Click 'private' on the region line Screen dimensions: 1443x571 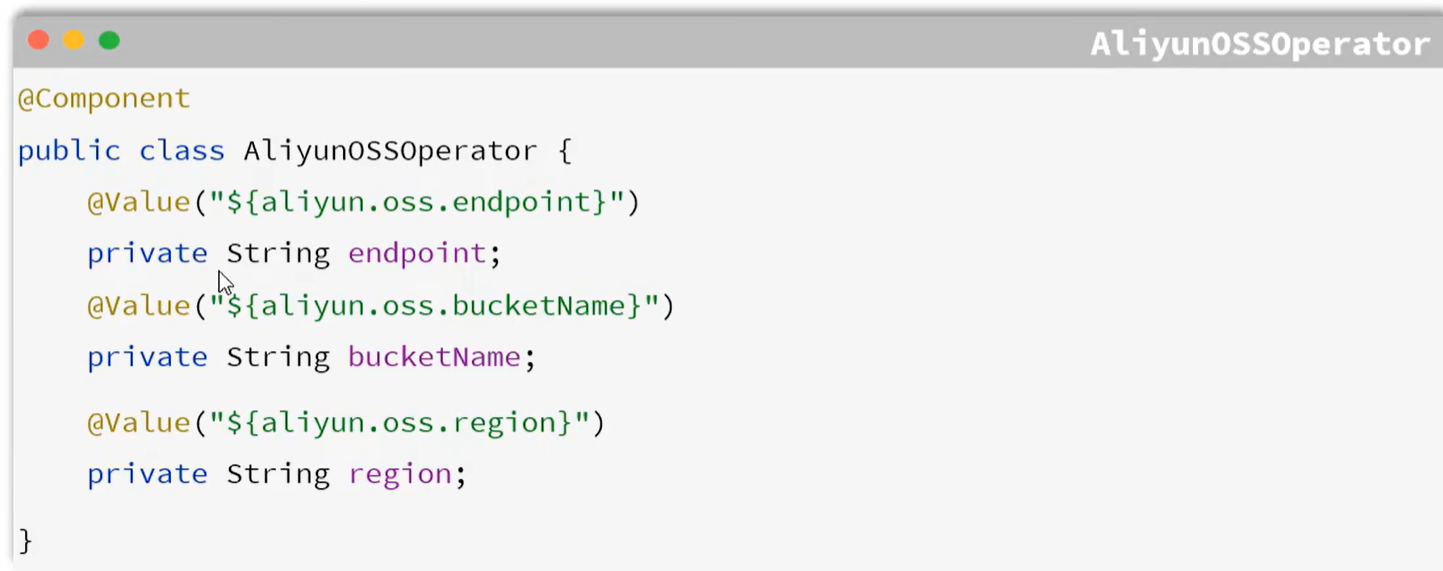pyautogui.click(x=147, y=475)
